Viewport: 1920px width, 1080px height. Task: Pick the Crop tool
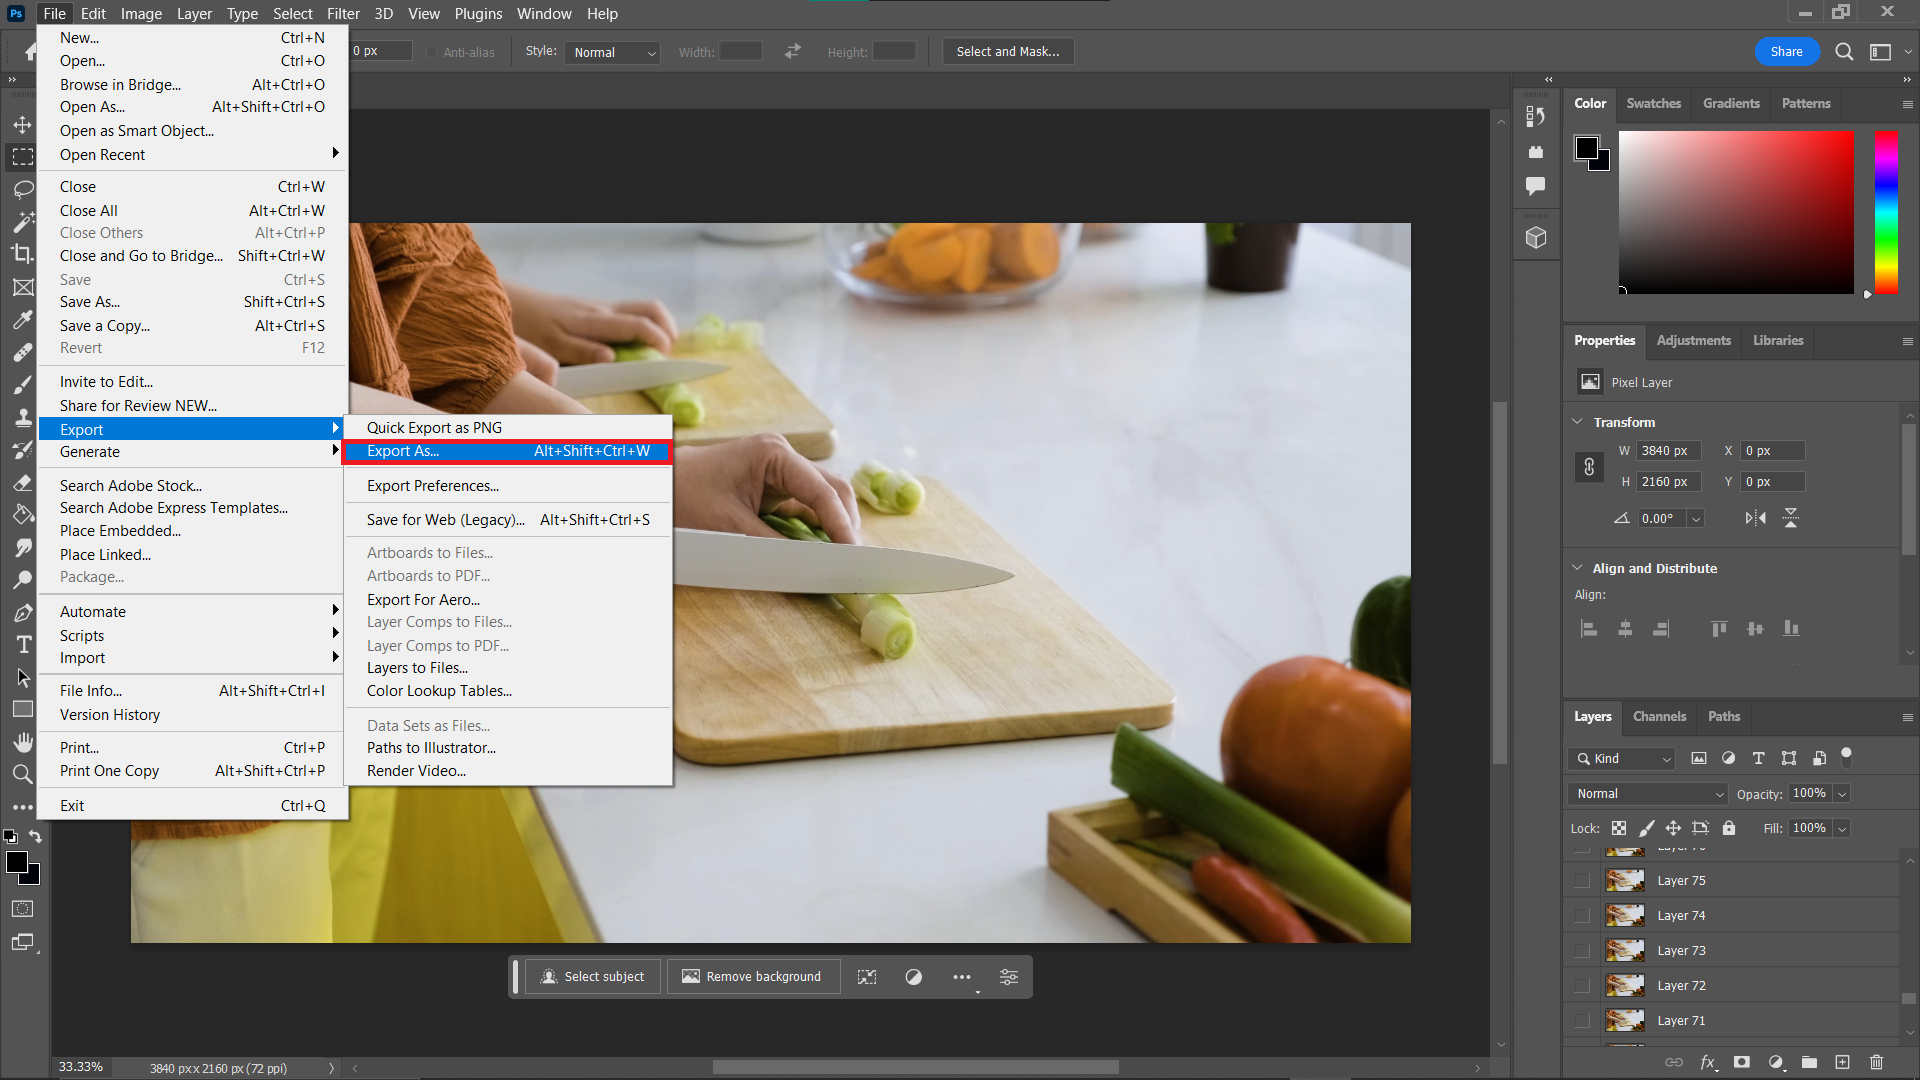(x=22, y=254)
